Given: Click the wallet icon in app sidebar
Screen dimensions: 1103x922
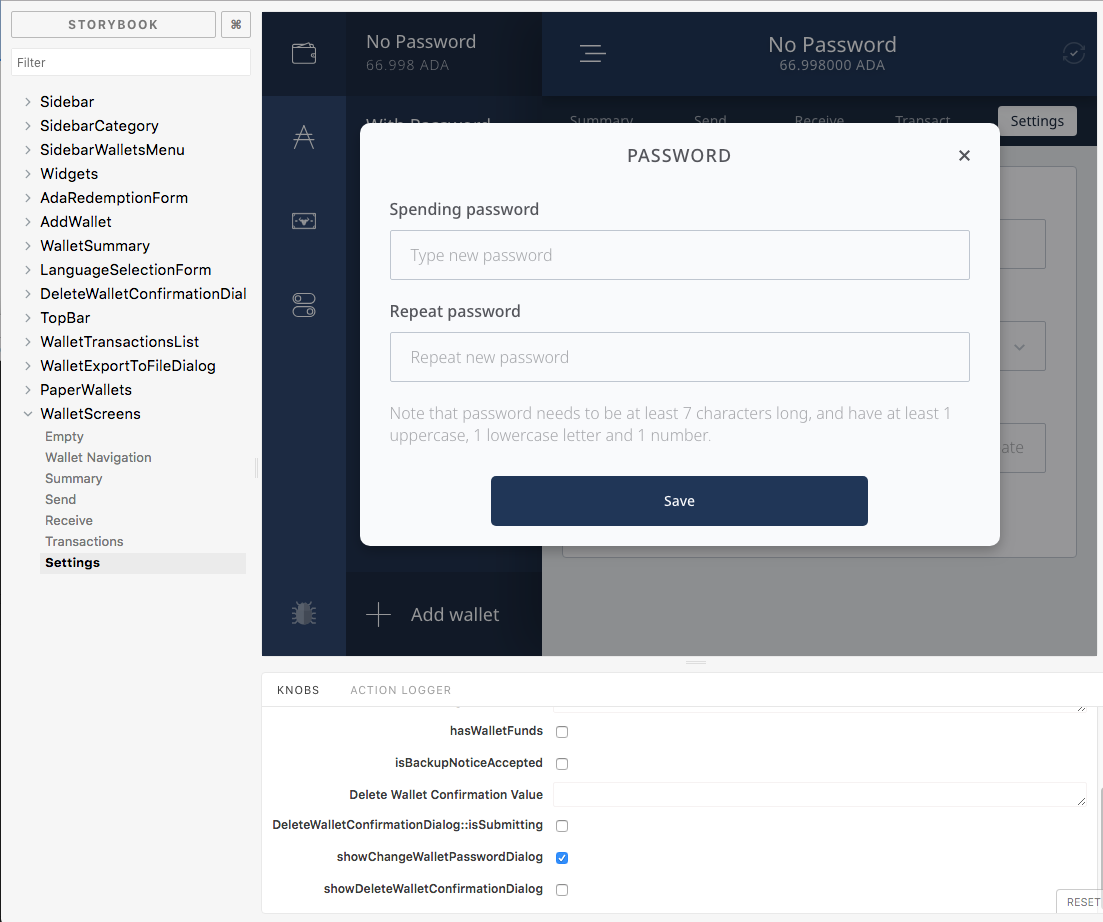Looking at the screenshot, I should (x=304, y=53).
